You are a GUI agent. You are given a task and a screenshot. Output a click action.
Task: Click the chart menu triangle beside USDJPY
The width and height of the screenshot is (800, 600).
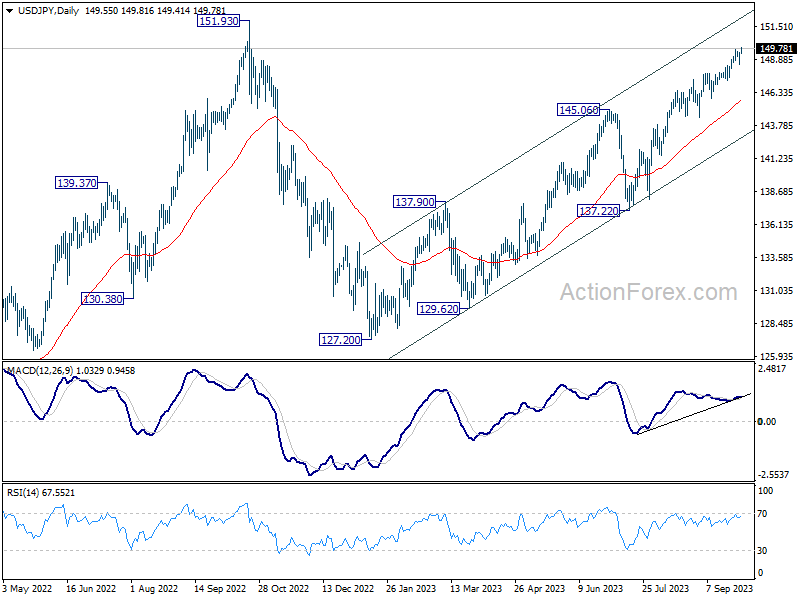10,10
